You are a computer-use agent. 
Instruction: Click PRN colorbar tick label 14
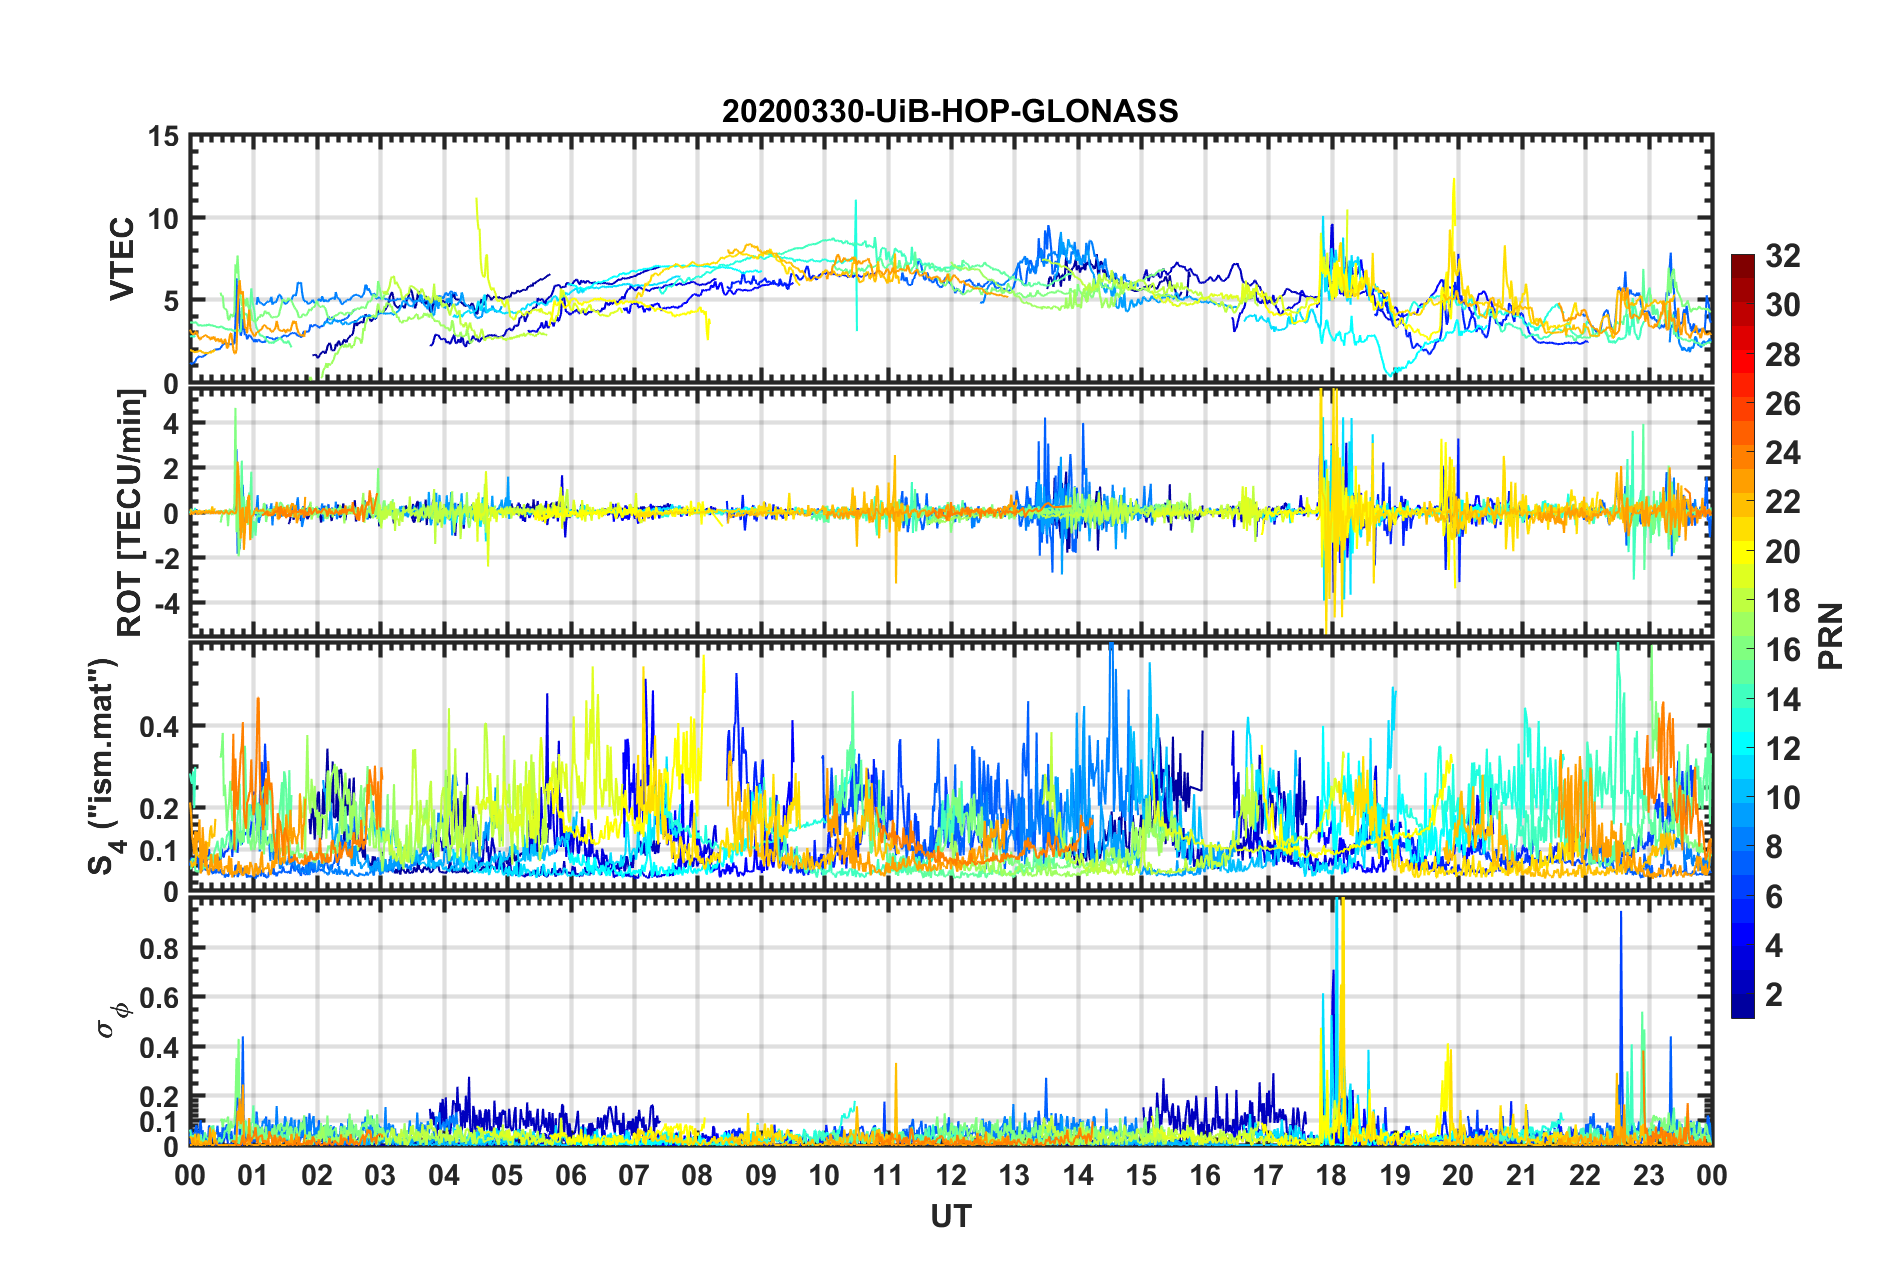1783,700
